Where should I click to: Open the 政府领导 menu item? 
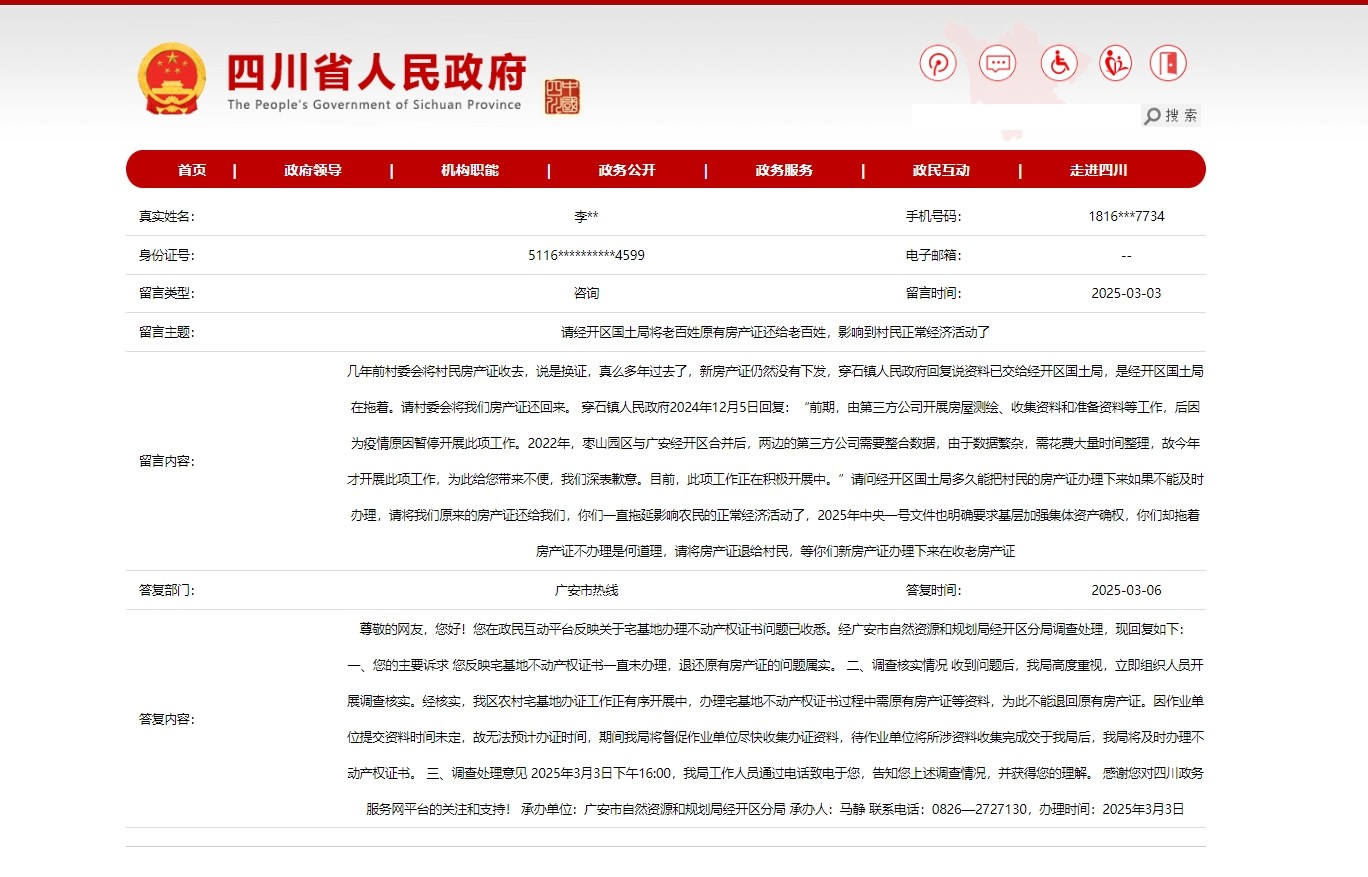click(313, 170)
